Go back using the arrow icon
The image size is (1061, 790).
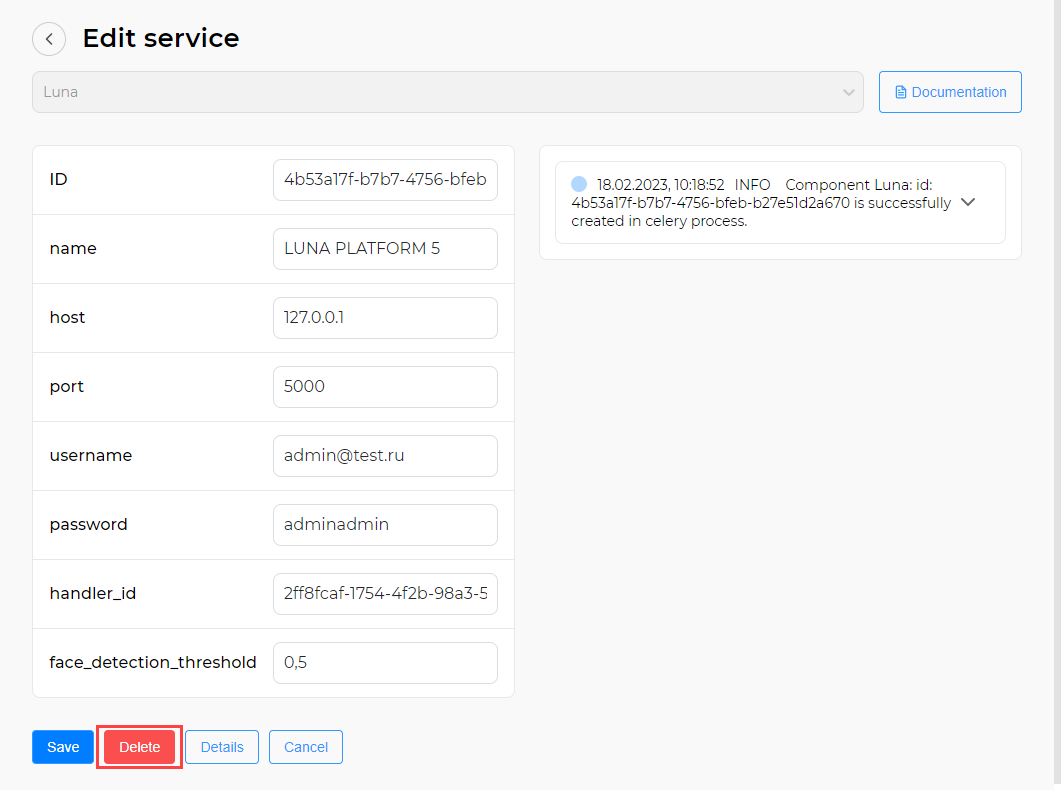[x=49, y=39]
